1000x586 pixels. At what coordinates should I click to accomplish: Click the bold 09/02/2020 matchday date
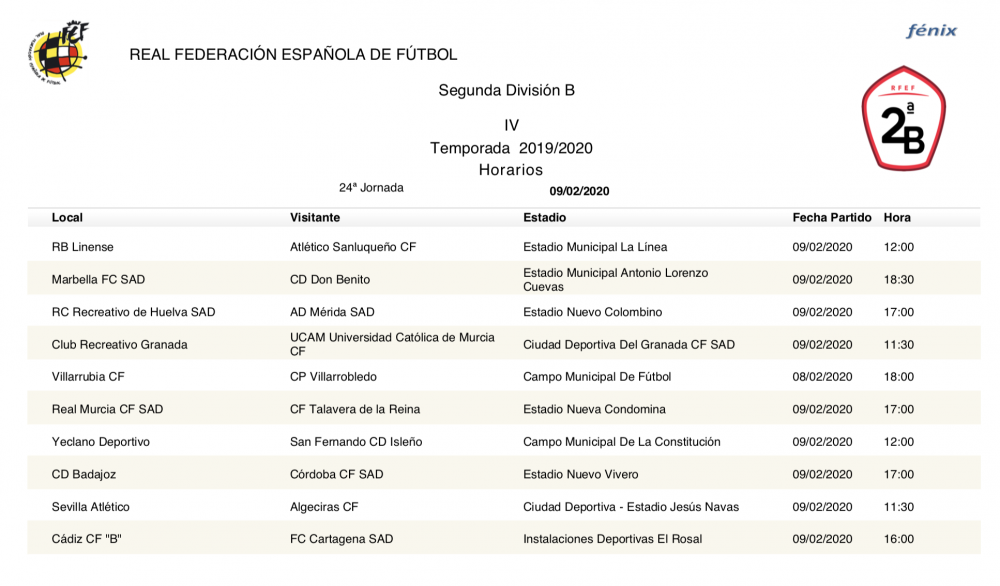tap(579, 192)
